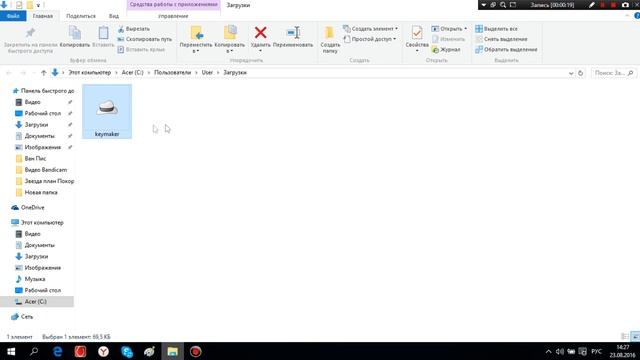Click the Copy ribbon icon
The height and width of the screenshot is (360, 640).
point(75,33)
